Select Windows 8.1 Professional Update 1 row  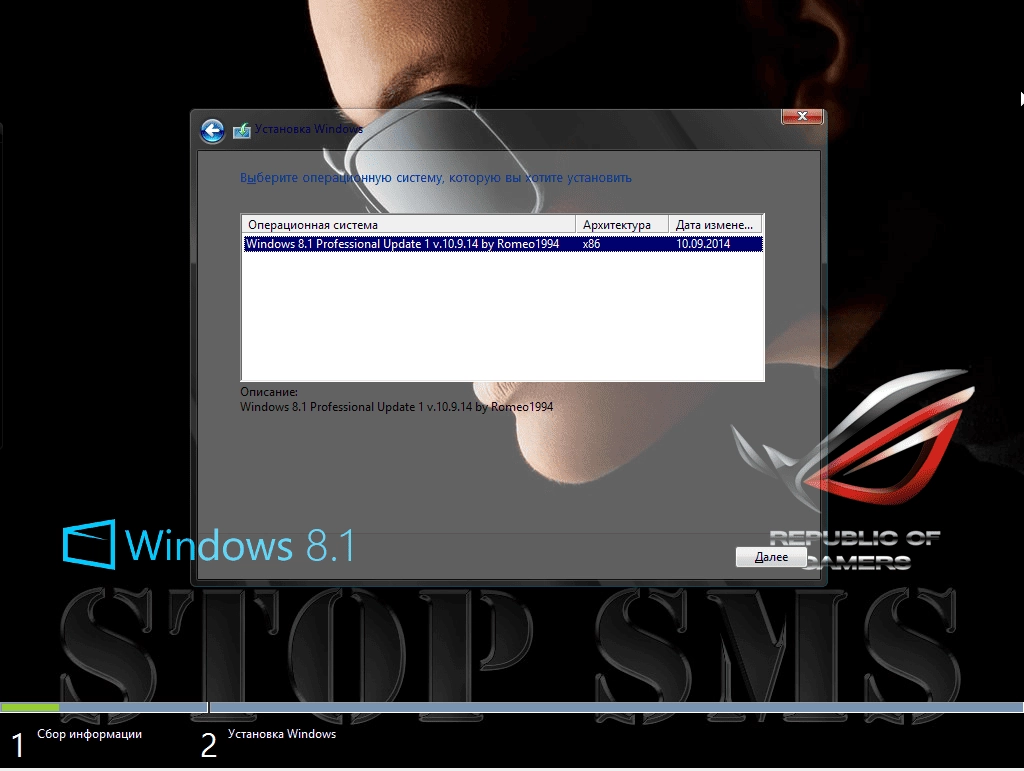[502, 244]
